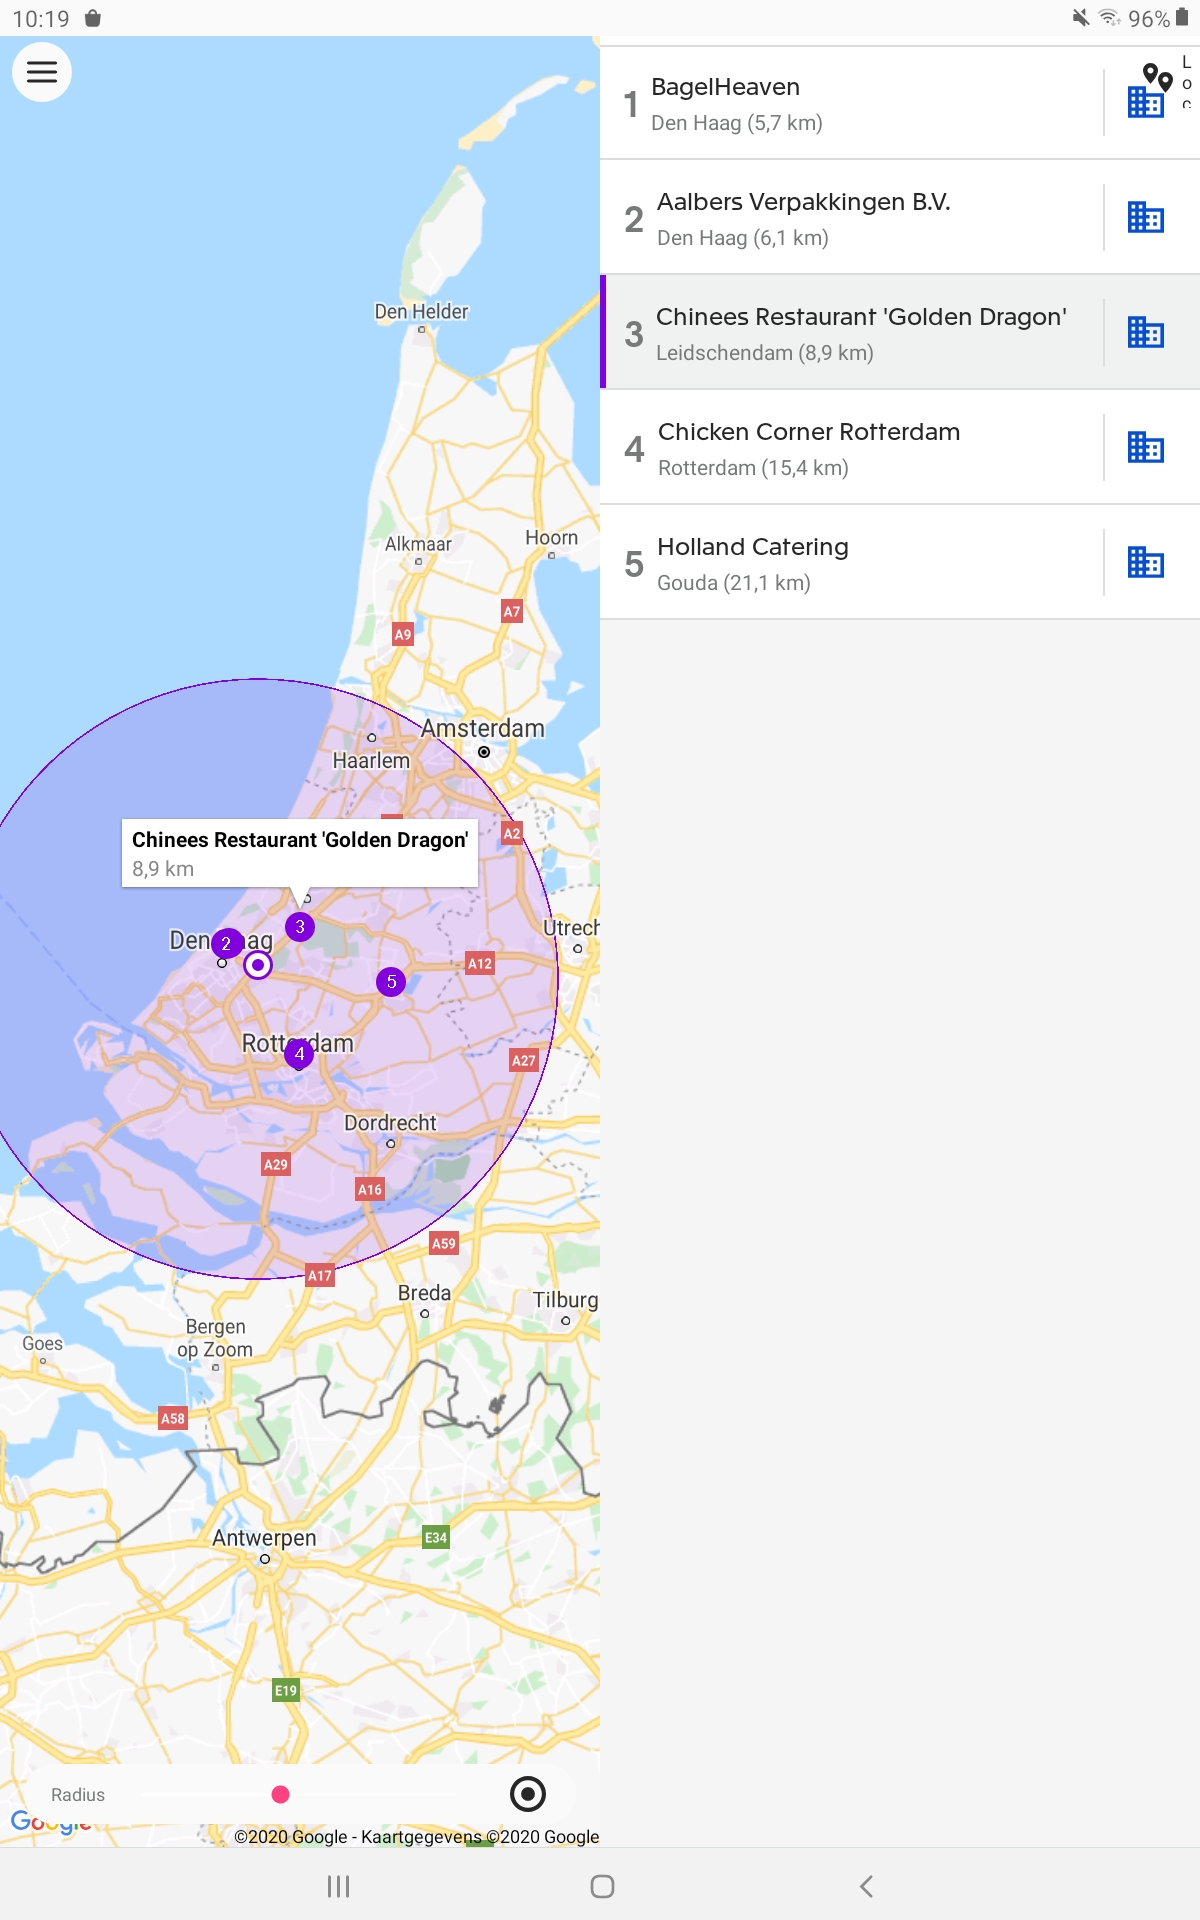The height and width of the screenshot is (1920, 1200).
Task: Adjust the Radius slider handle
Action: 281,1795
